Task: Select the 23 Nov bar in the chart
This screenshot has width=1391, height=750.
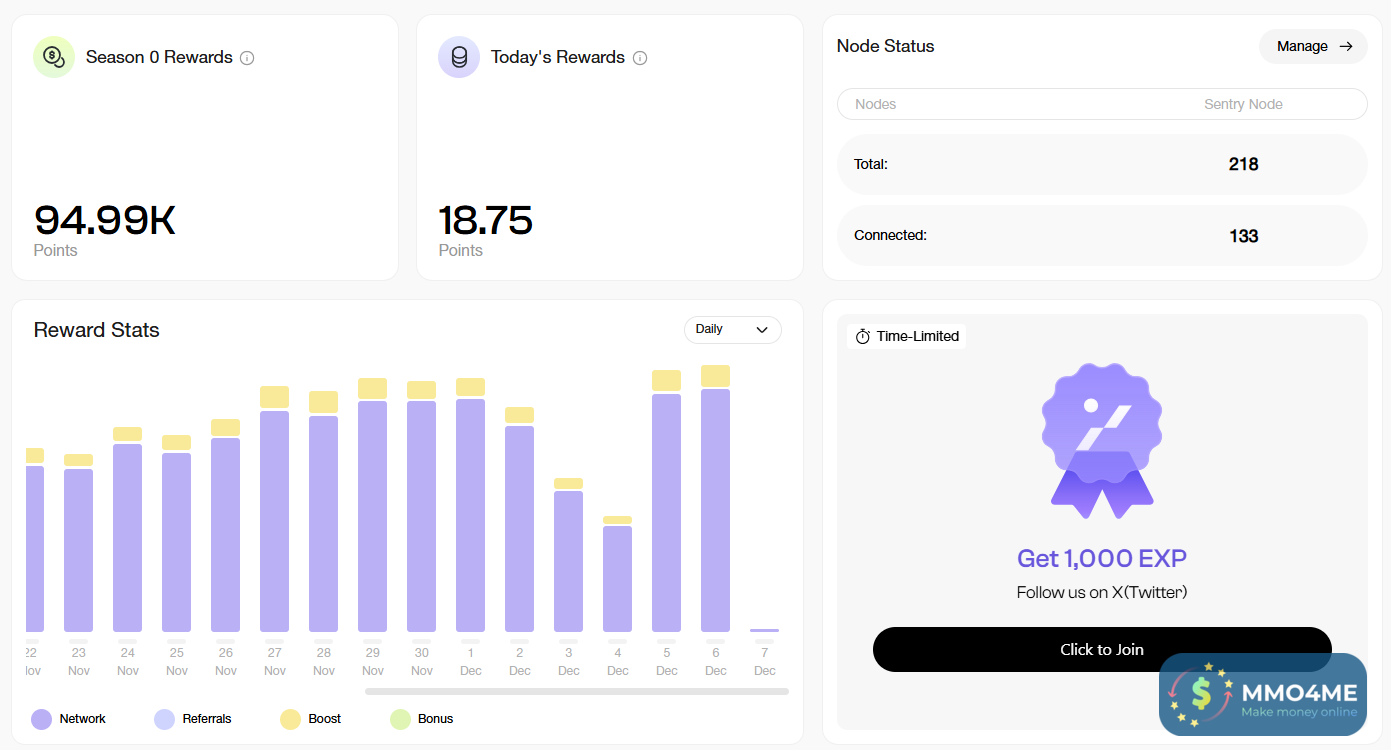Action: 78,543
